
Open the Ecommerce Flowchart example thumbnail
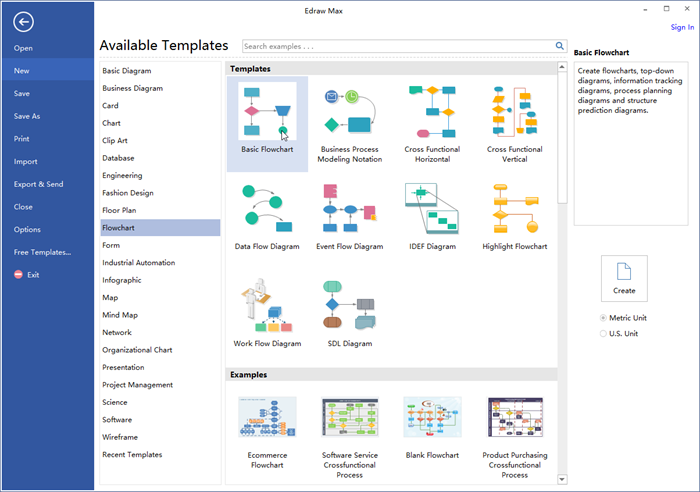coord(267,417)
